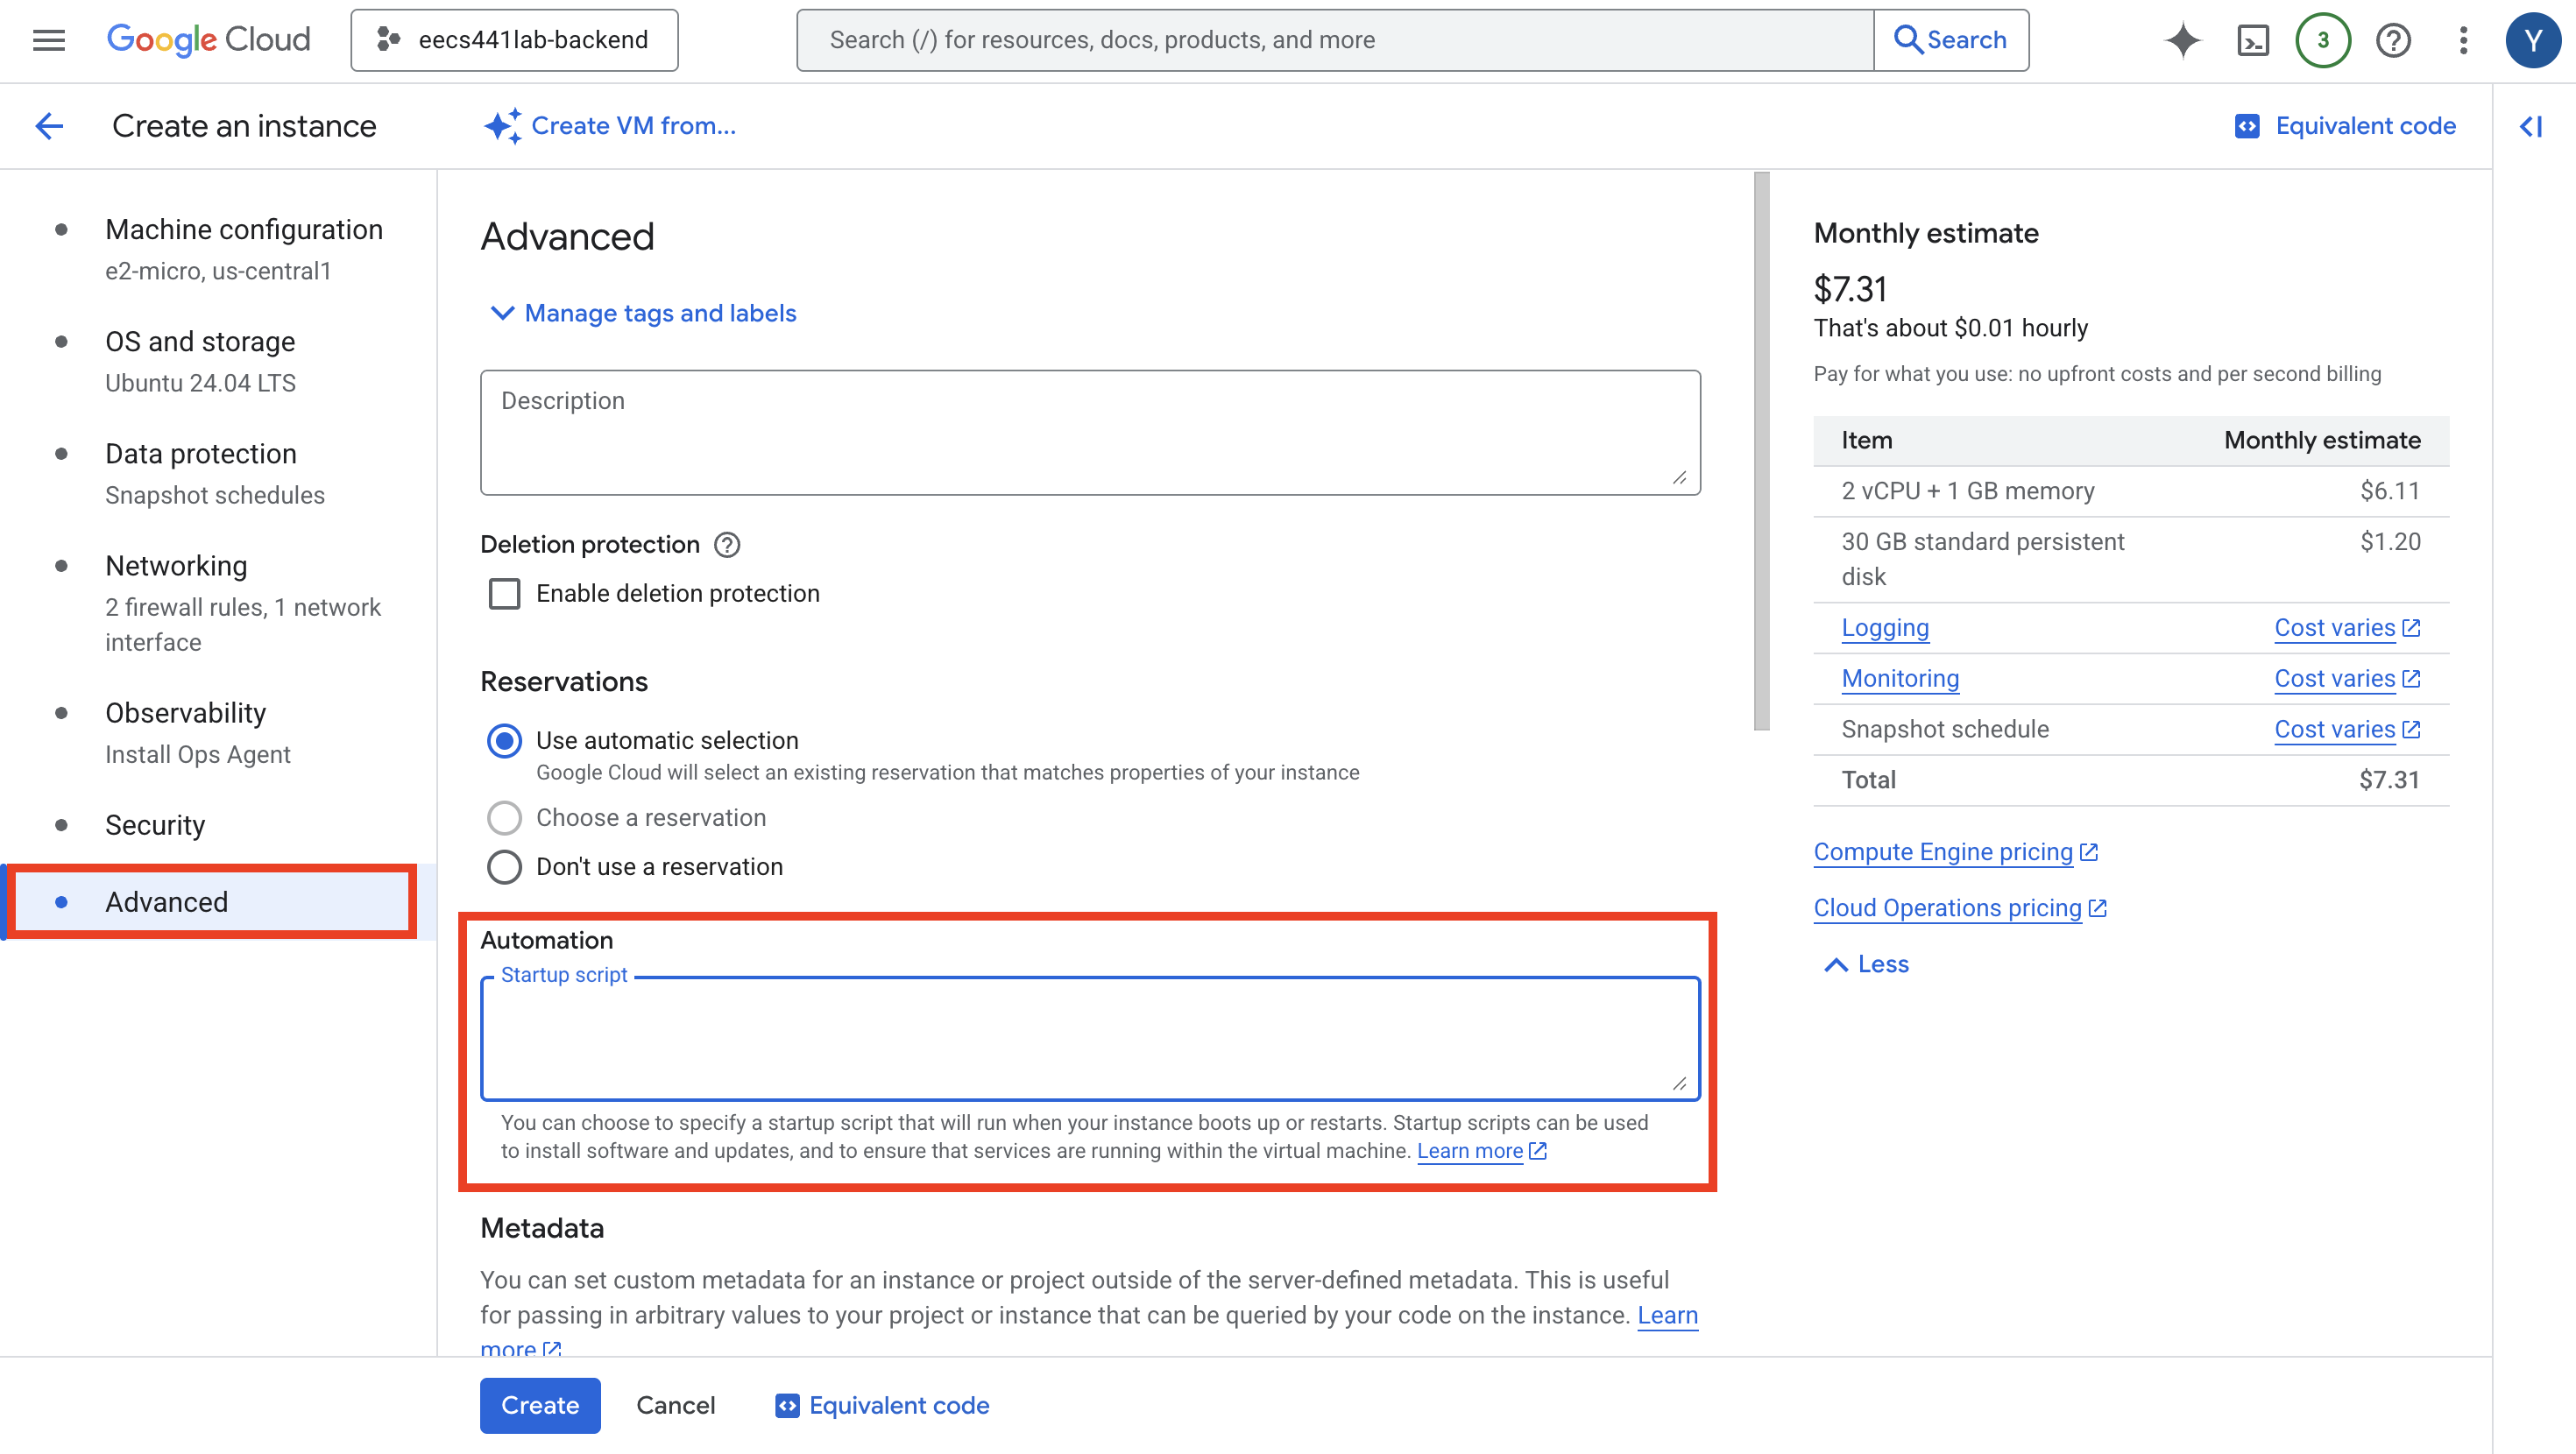Activate Cloud Shell terminal icon
Screen dimensions: 2576x1454
click(x=2253, y=40)
